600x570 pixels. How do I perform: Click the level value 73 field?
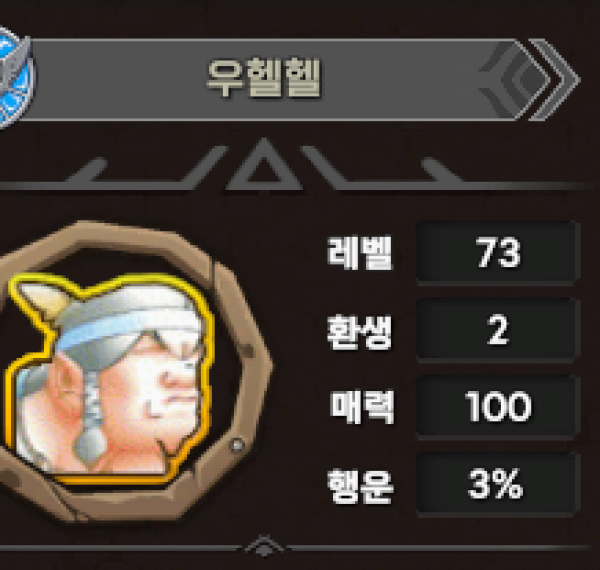[x=498, y=252]
